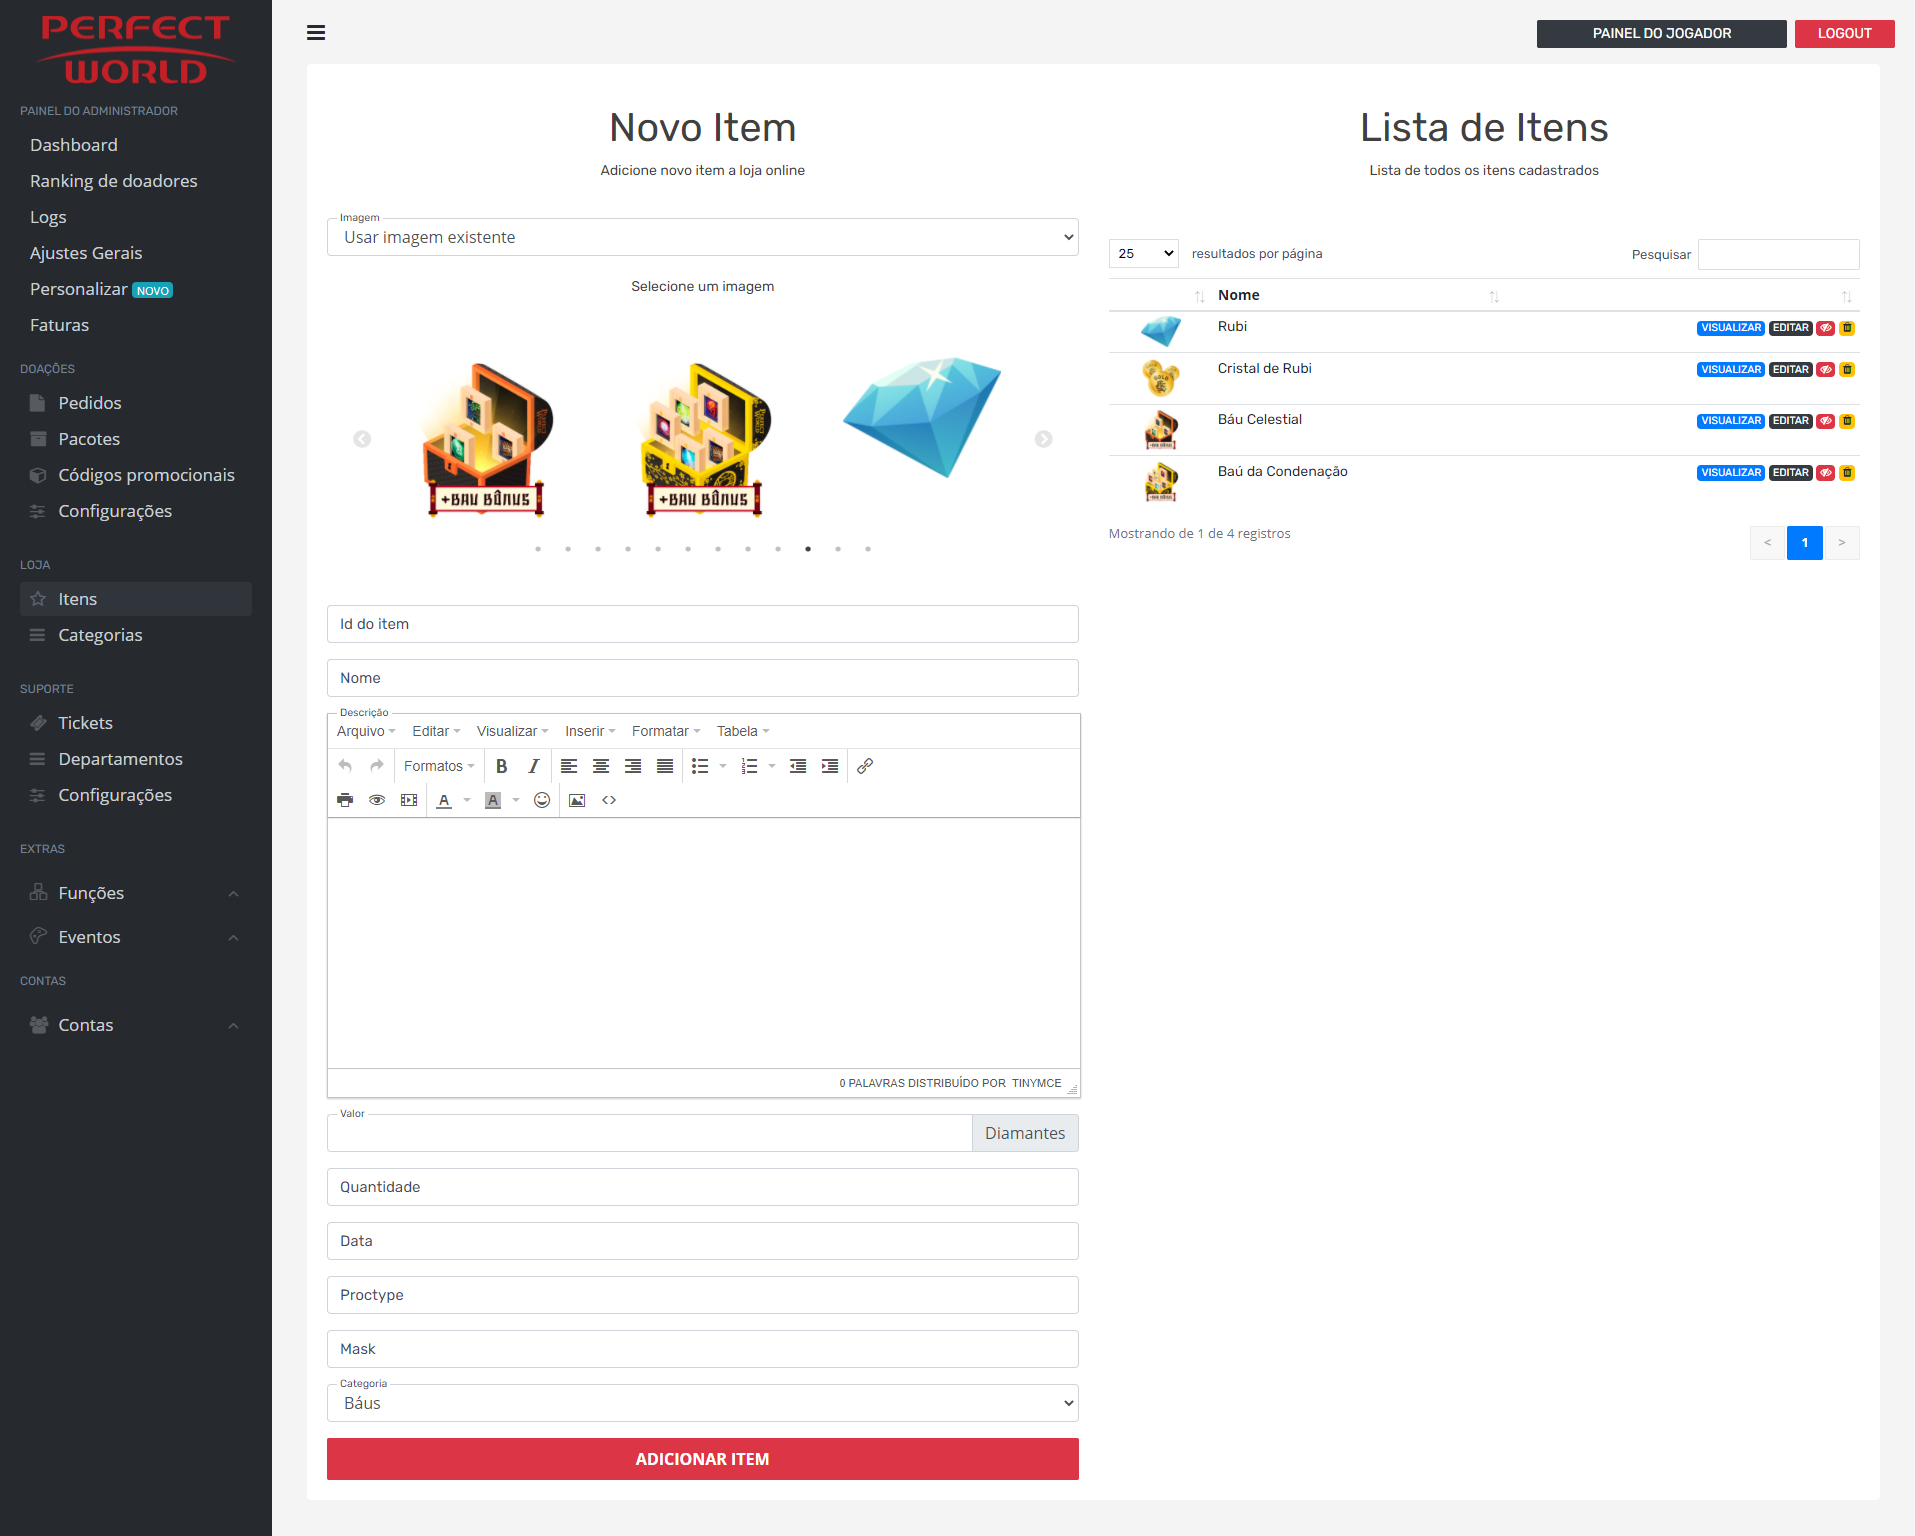Open the Visualizar editor menu
The width and height of the screenshot is (1915, 1536).
point(512,731)
